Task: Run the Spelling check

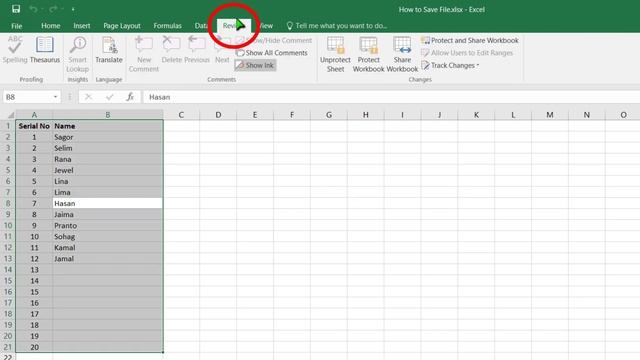Action: tap(15, 50)
